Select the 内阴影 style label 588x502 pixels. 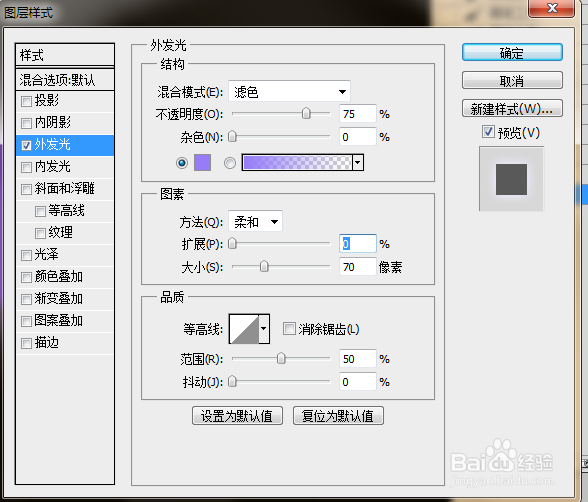(x=53, y=123)
